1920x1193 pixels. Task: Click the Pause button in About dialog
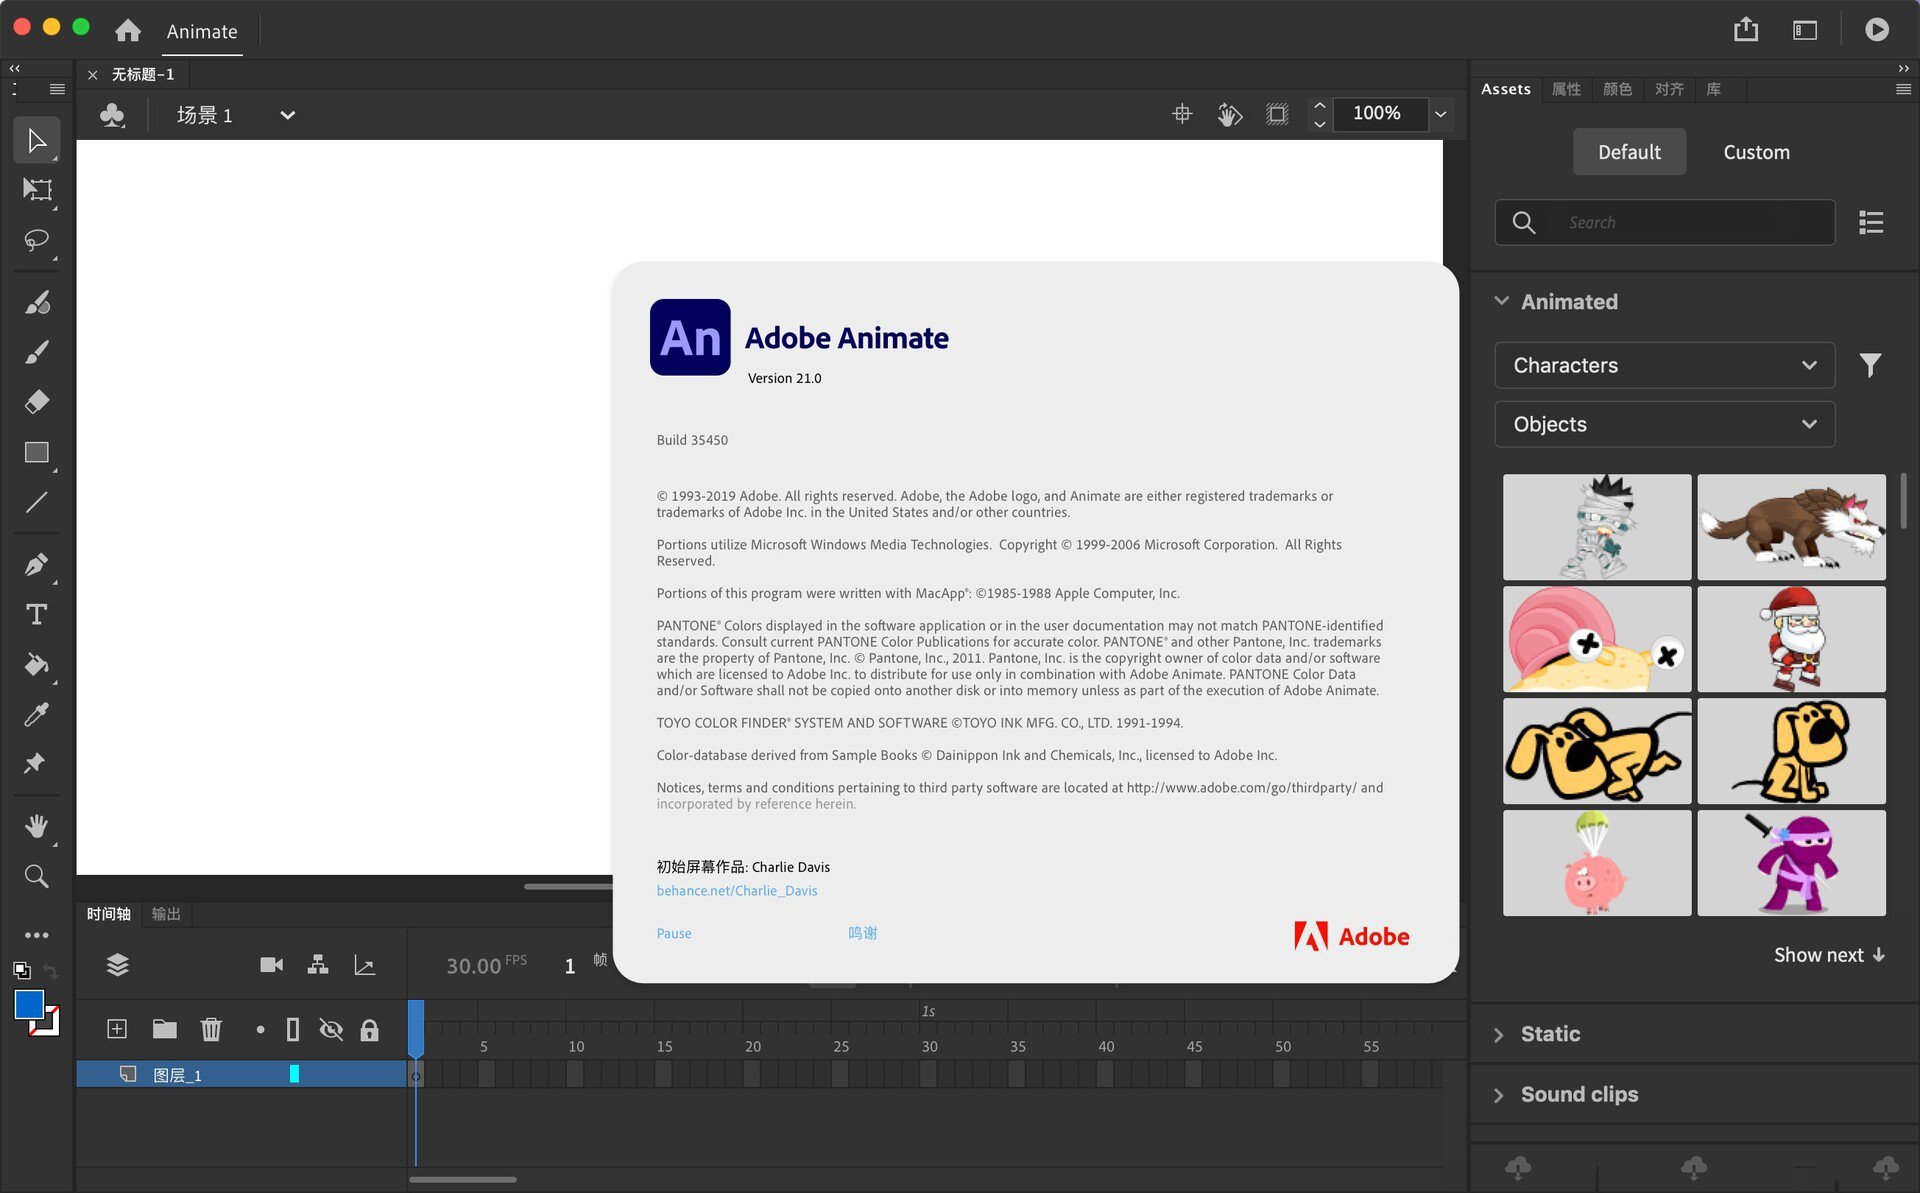pyautogui.click(x=673, y=935)
